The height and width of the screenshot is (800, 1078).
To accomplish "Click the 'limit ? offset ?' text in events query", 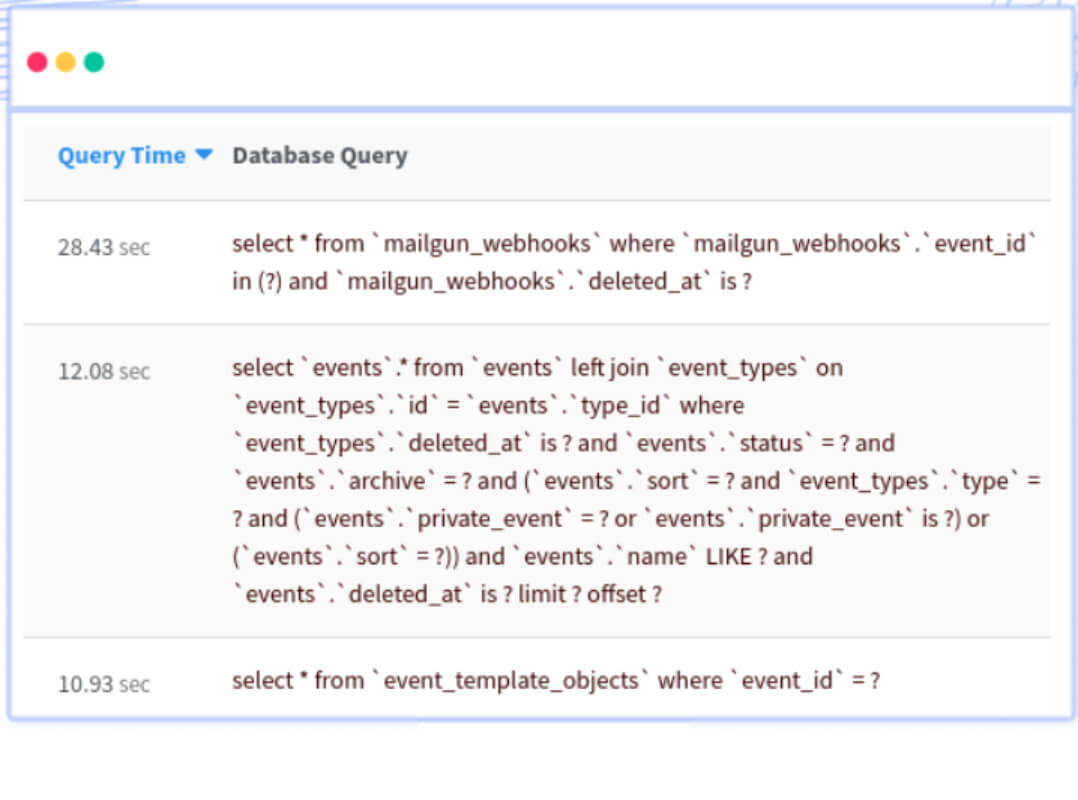I will (x=590, y=594).
